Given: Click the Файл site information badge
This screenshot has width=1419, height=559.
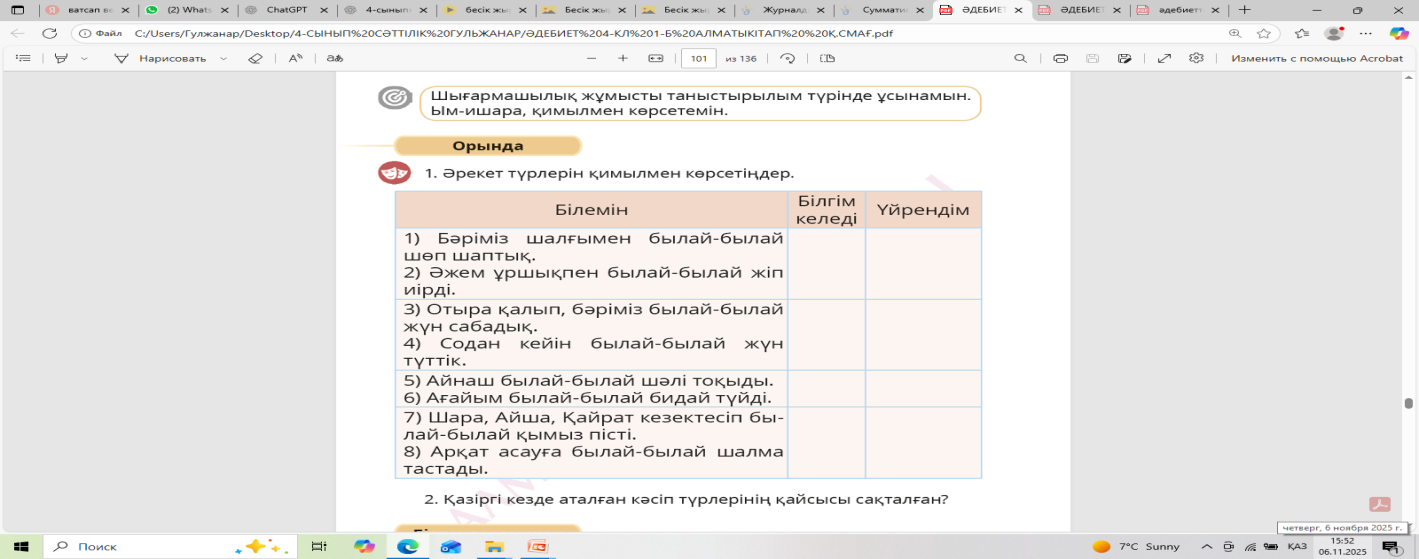Looking at the screenshot, I should [x=101, y=33].
